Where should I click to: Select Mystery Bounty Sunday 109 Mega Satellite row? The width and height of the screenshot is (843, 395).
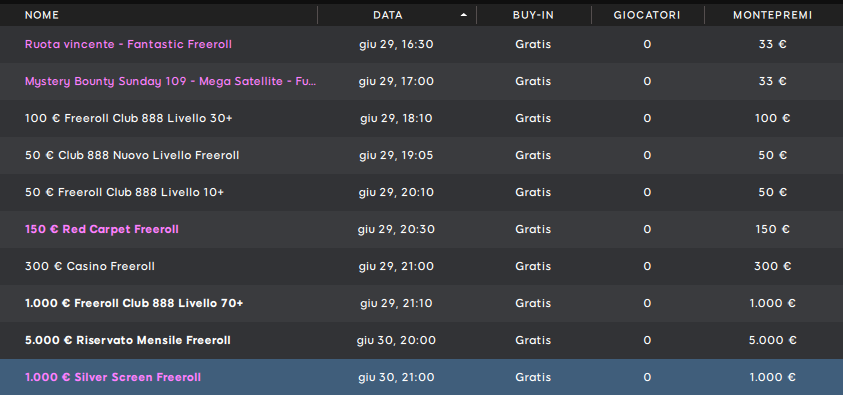pyautogui.click(x=422, y=81)
